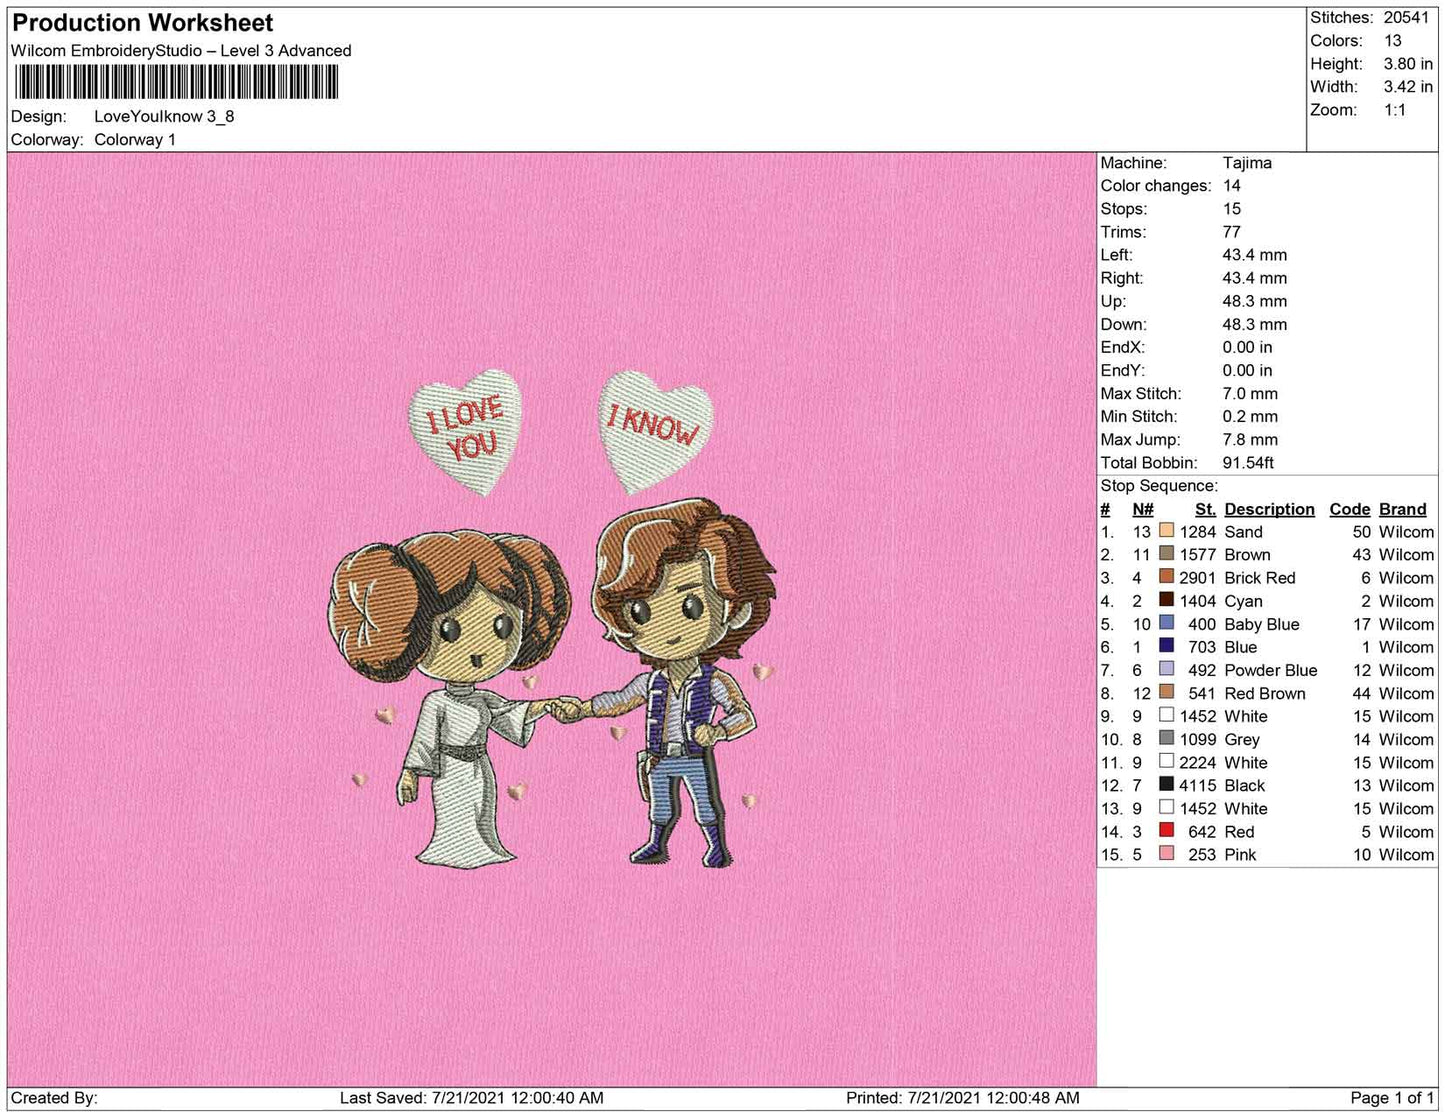Click the dark swatch beside 1404 Cyan
The width and height of the screenshot is (1445, 1112).
(x=1166, y=600)
